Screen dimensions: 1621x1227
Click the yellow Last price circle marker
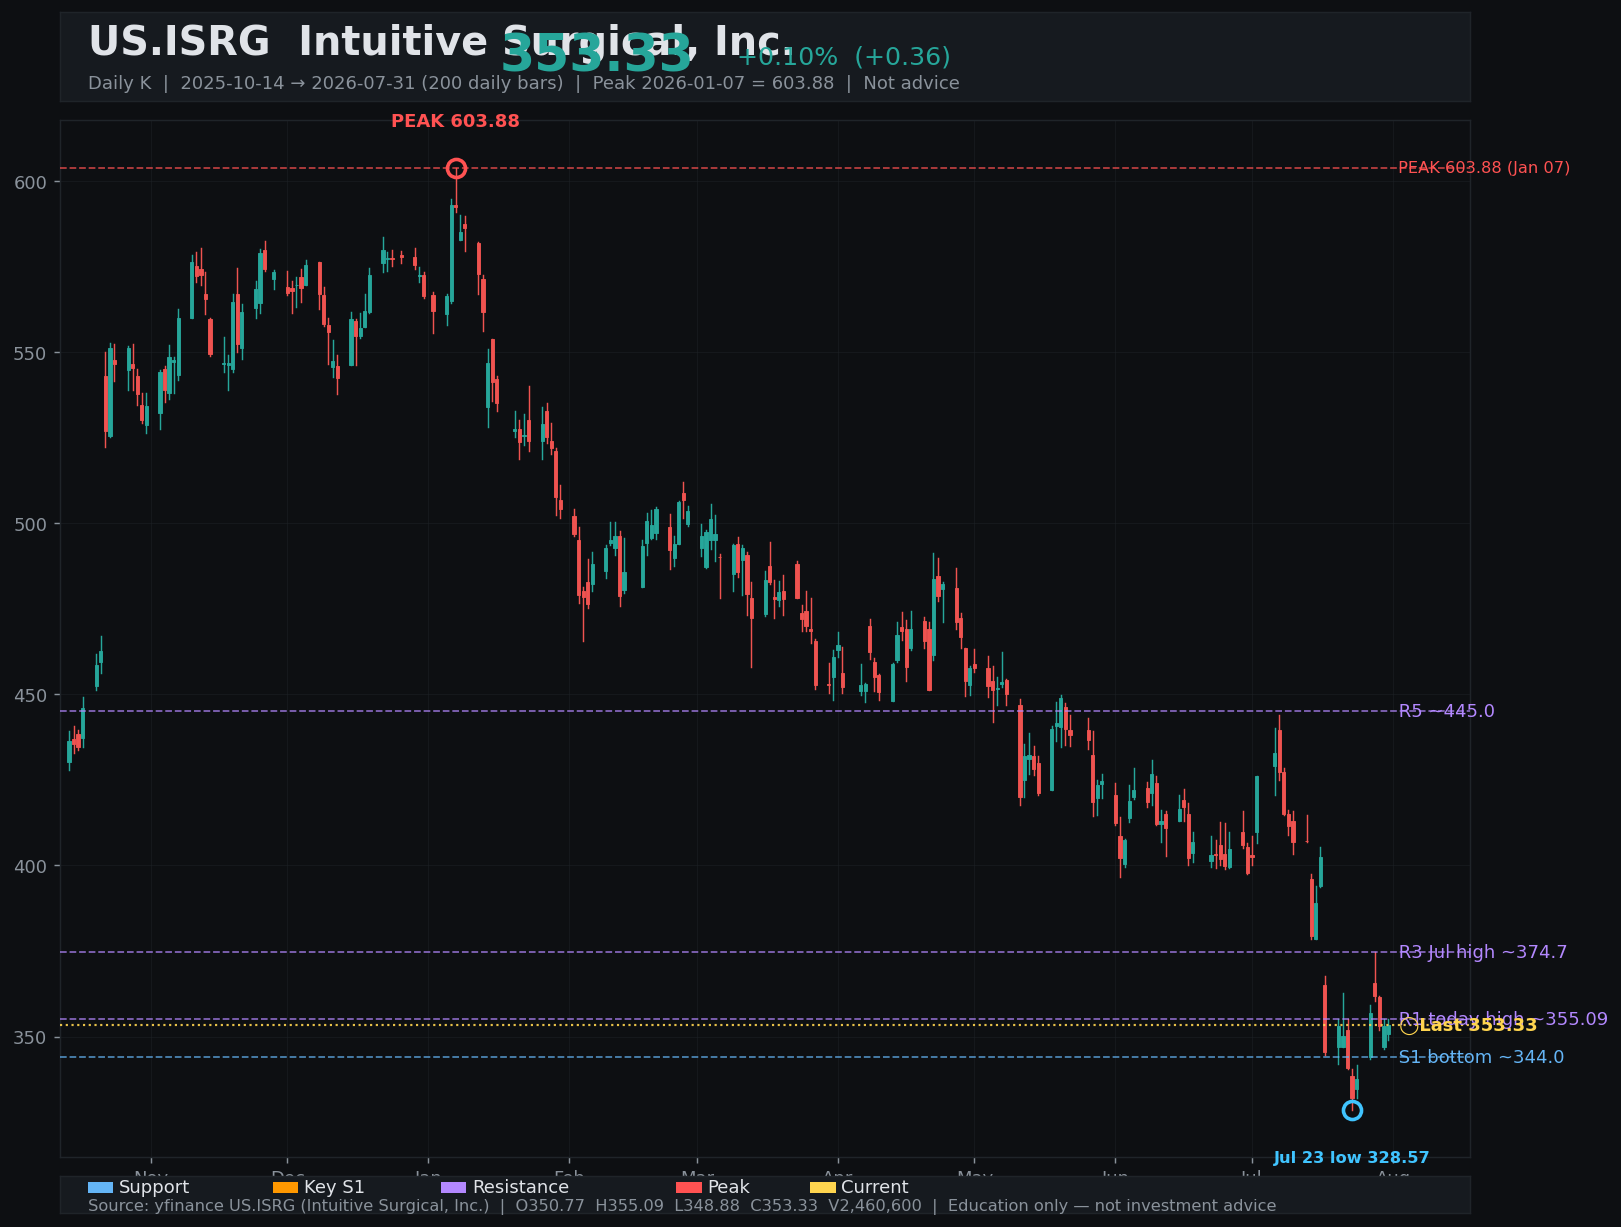pos(1408,1026)
